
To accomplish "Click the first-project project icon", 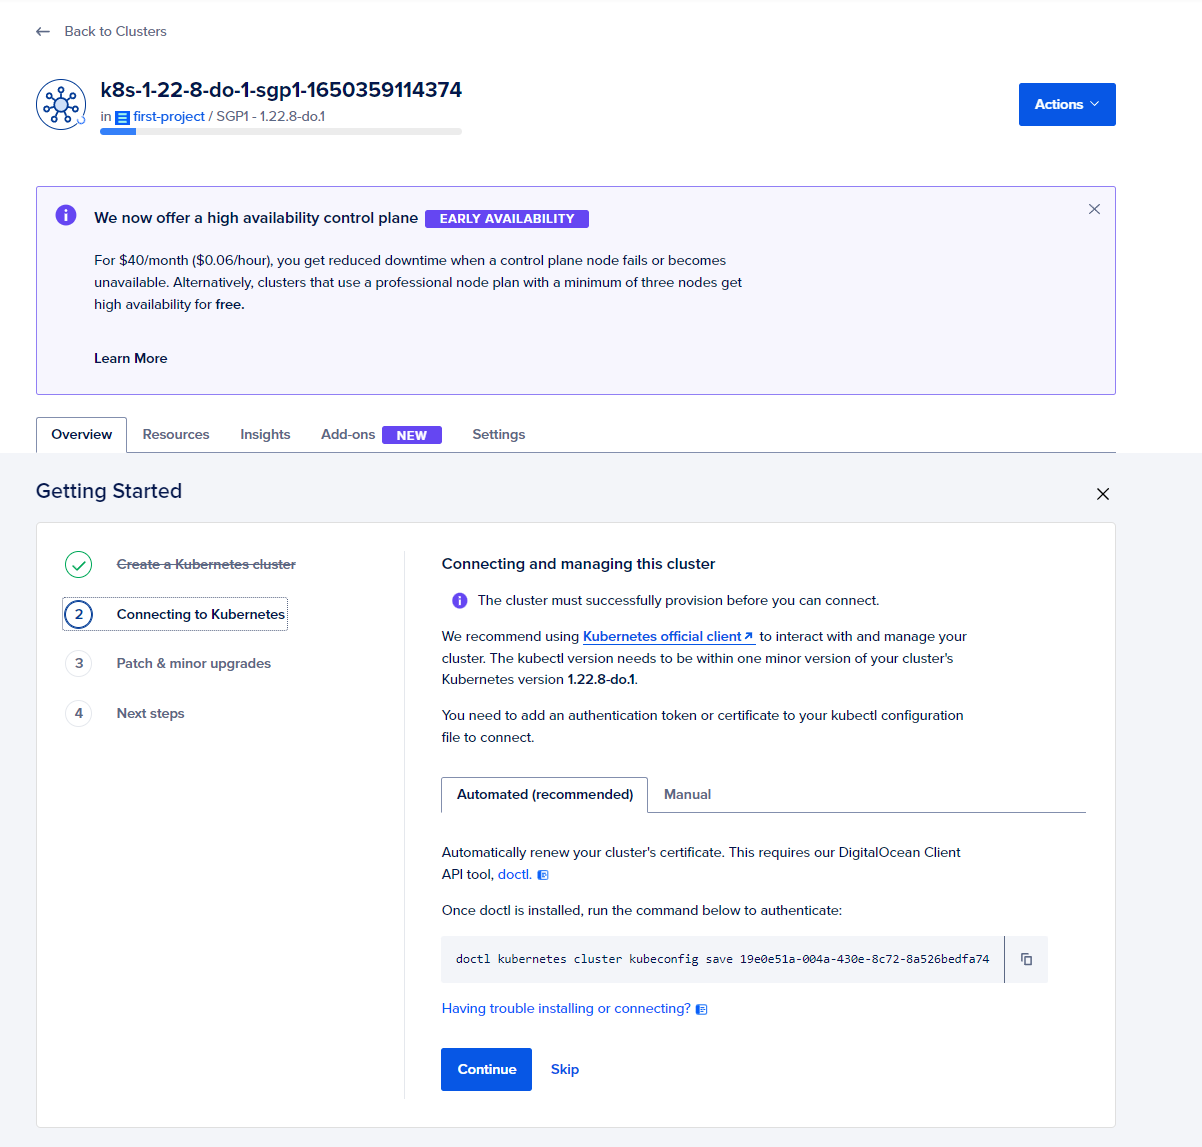I will [x=123, y=117].
